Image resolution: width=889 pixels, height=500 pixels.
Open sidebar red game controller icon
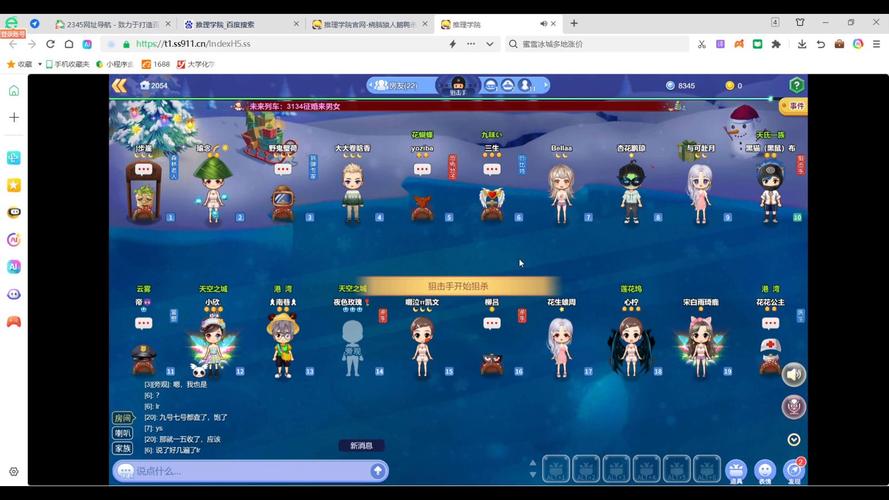pyautogui.click(x=14, y=321)
